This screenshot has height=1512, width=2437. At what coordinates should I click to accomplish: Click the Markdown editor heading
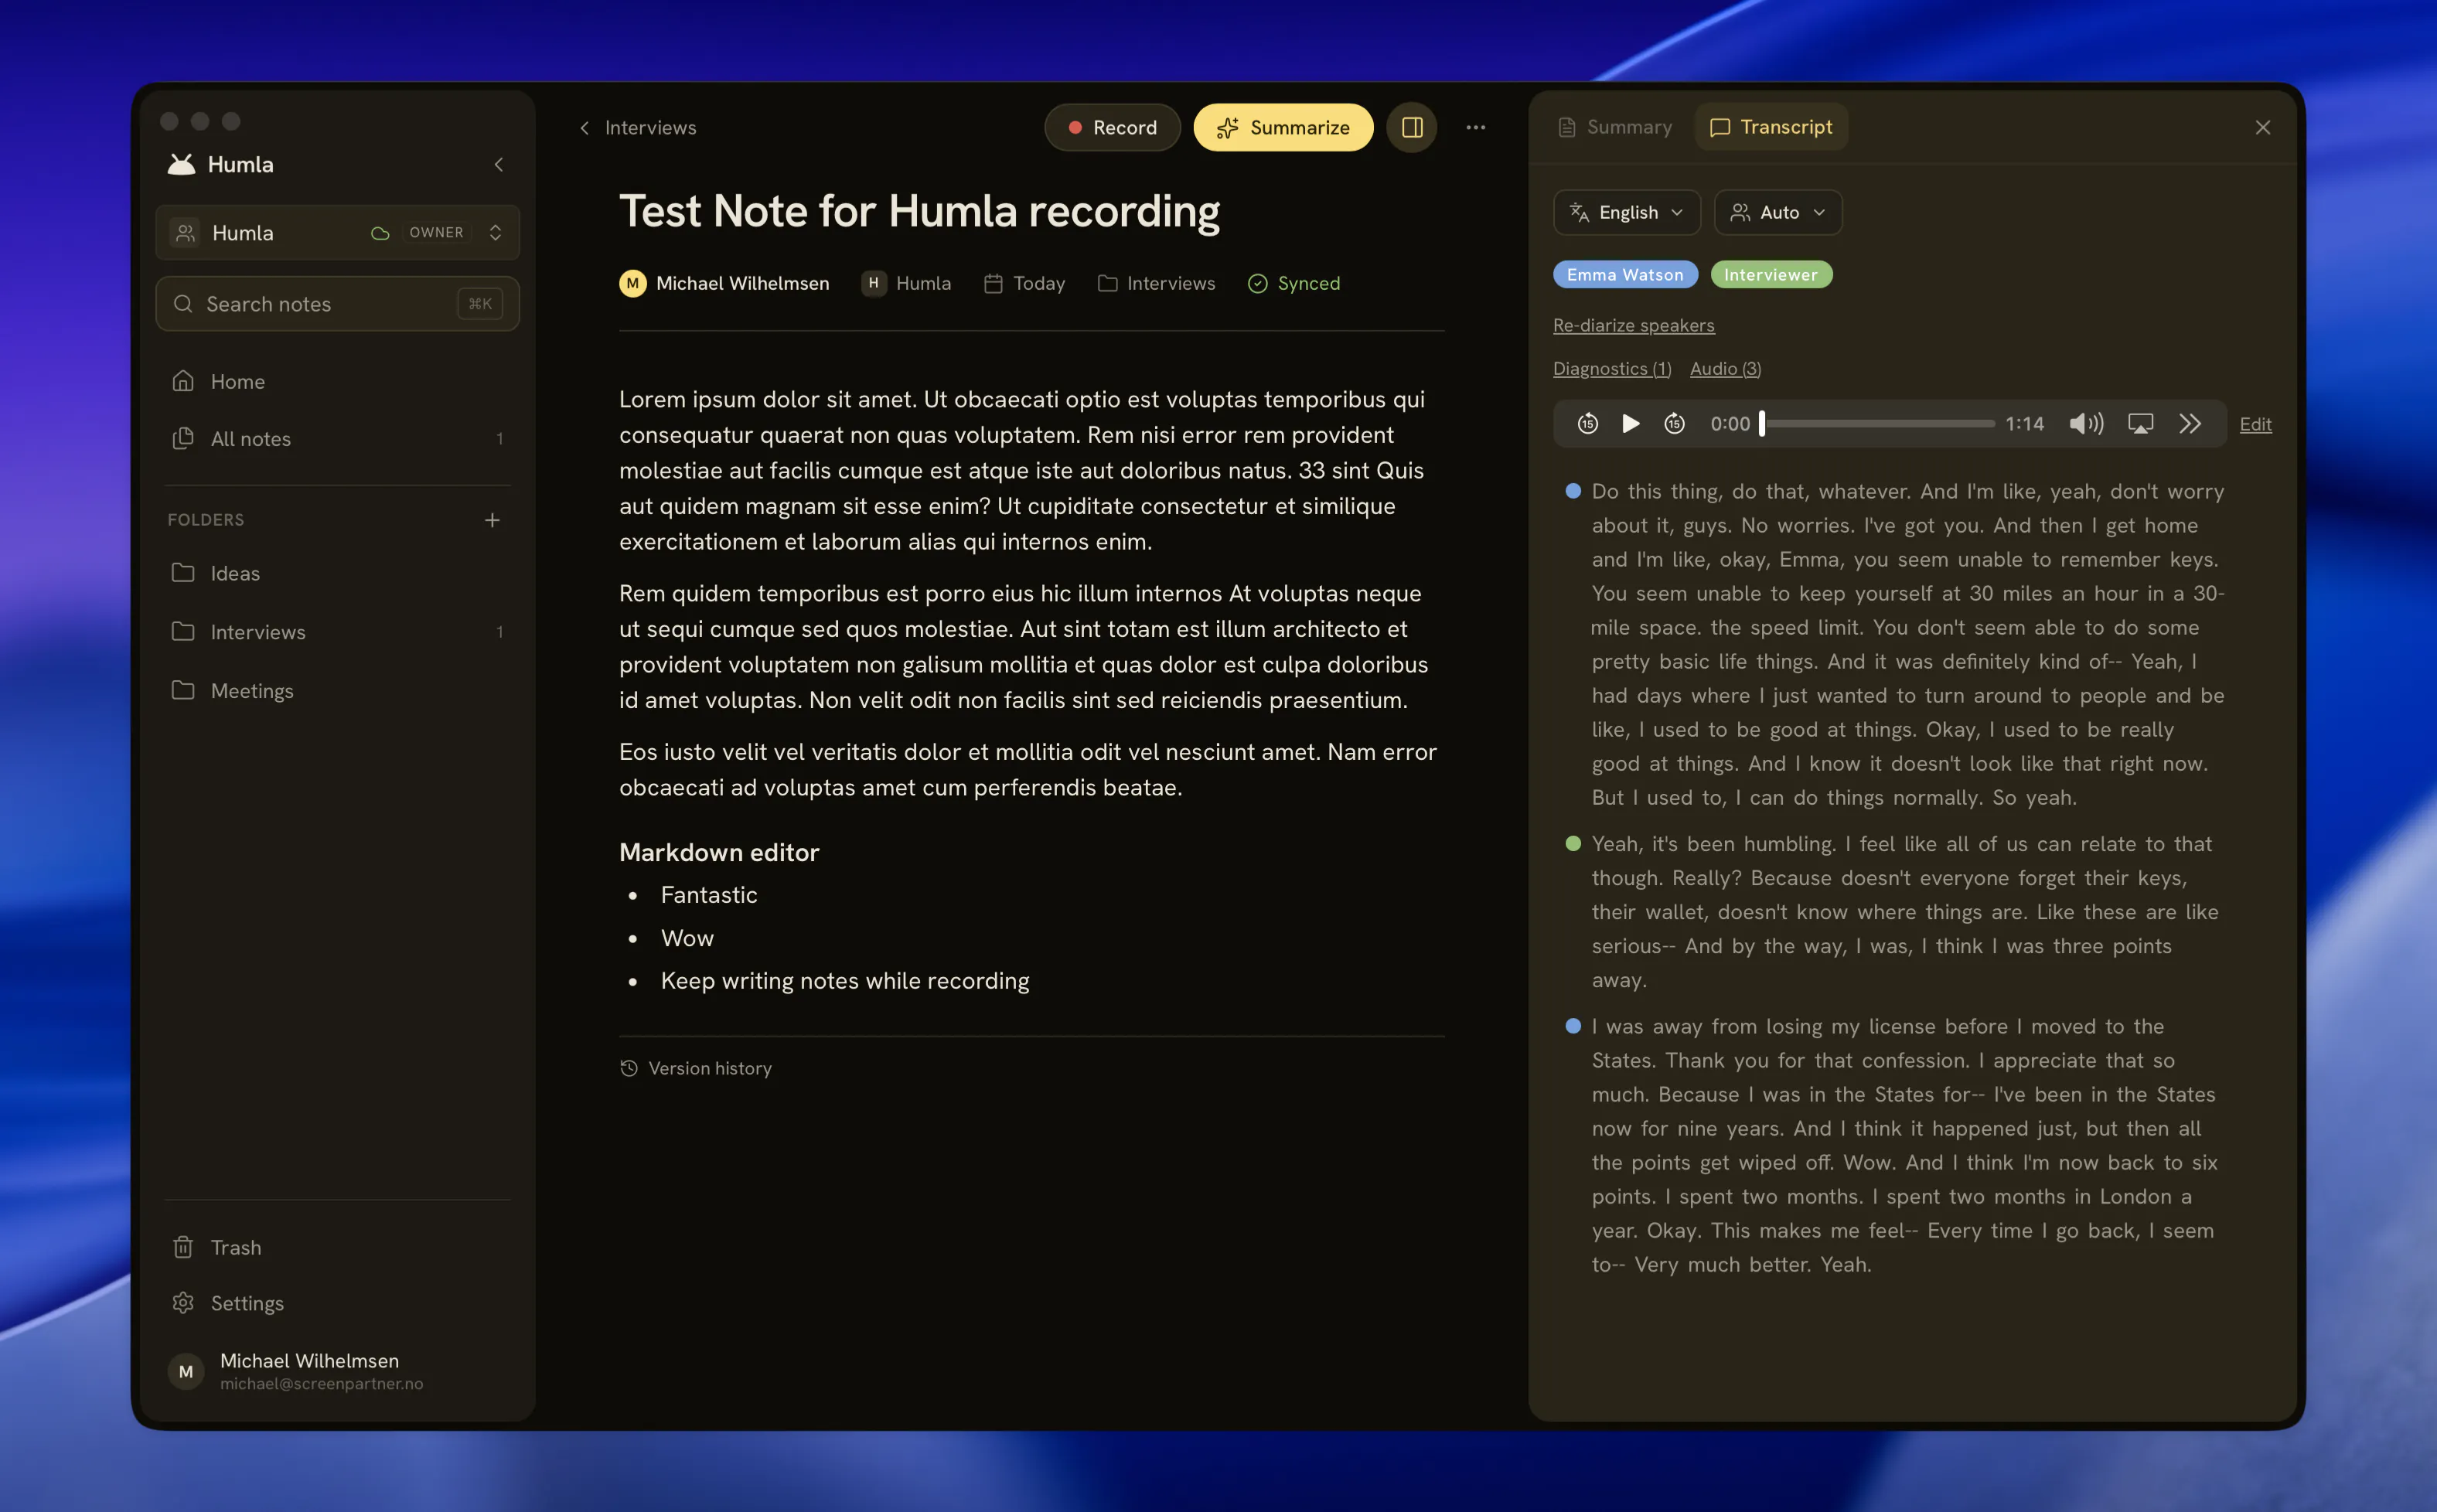(x=719, y=852)
